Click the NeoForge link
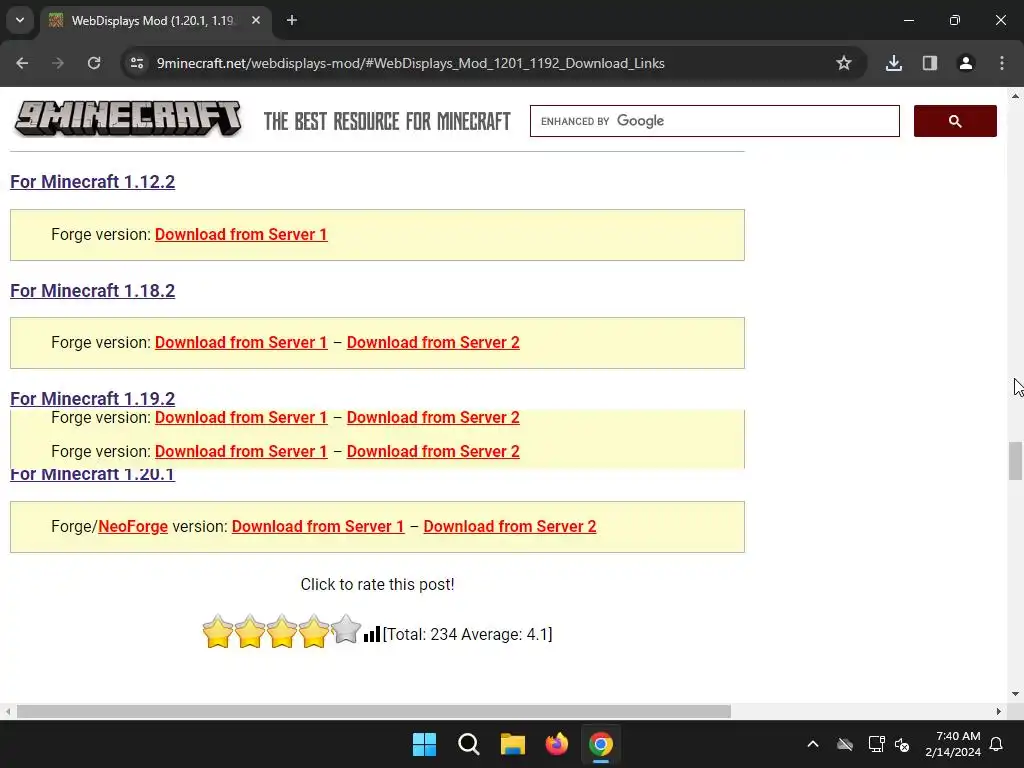1024x768 pixels. (x=133, y=526)
